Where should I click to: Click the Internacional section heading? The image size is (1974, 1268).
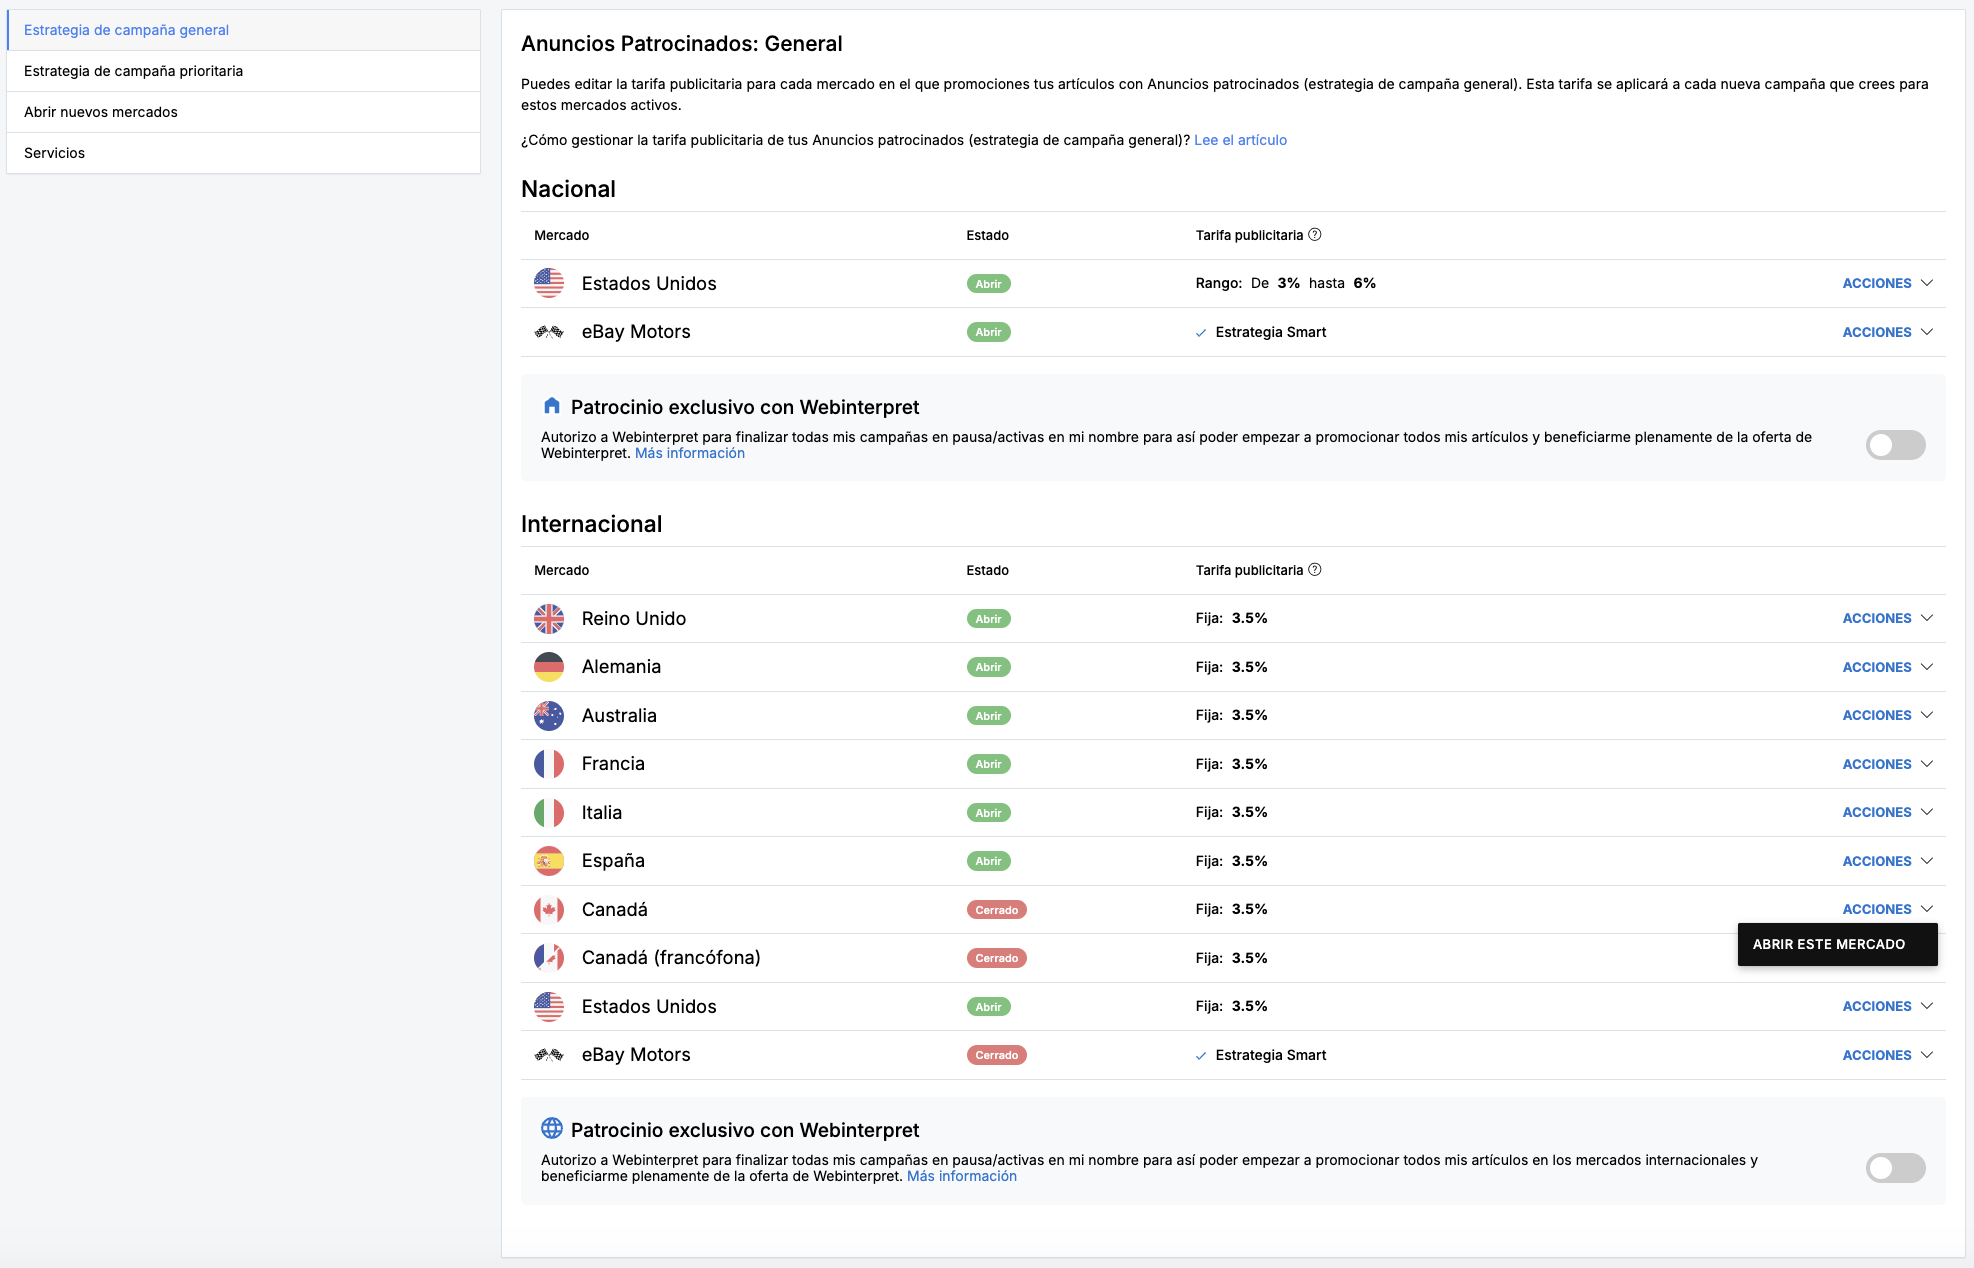pos(591,524)
